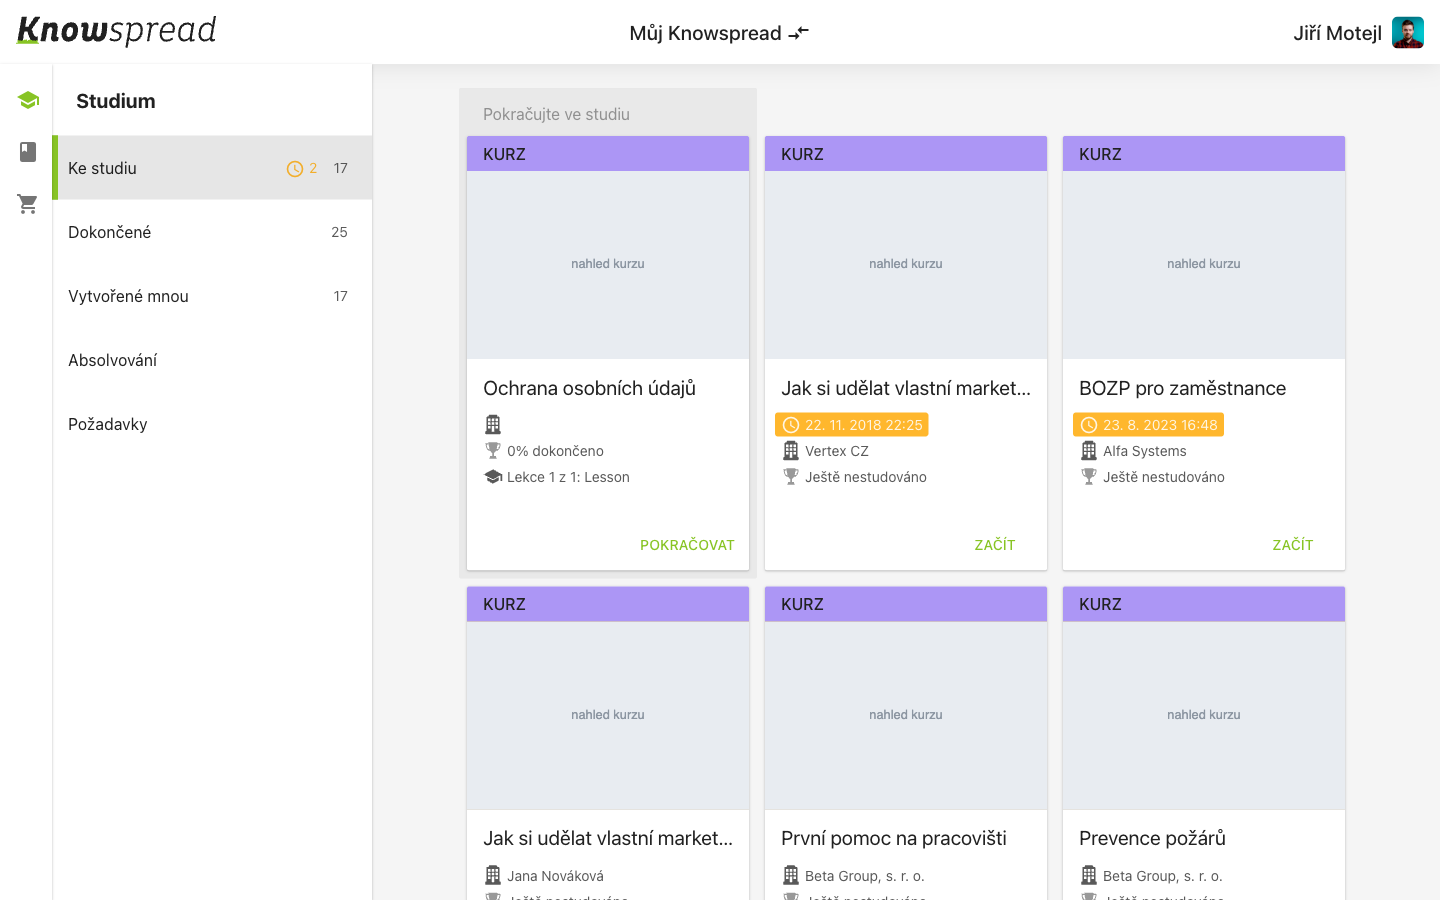Open the book library sidebar icon
Screen dimensions: 1440x900
tap(28, 152)
